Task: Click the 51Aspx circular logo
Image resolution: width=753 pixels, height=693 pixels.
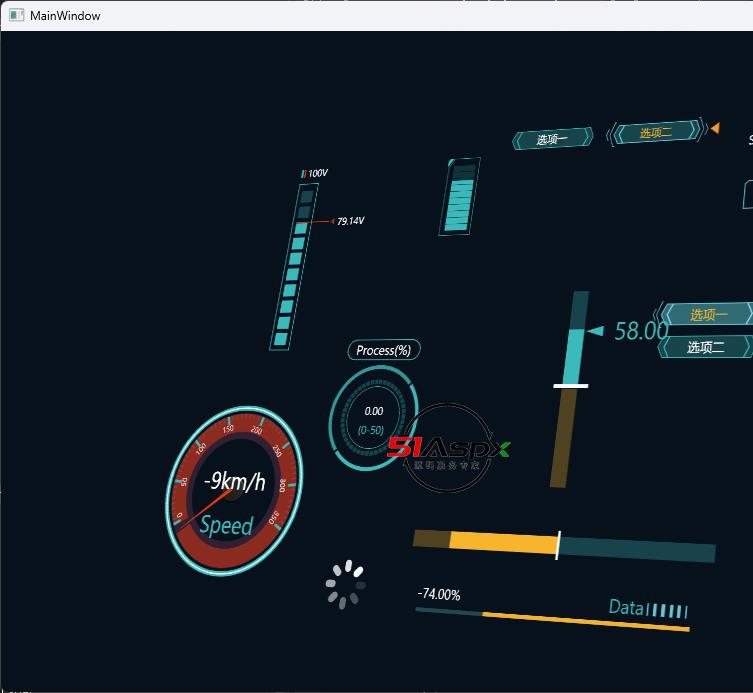Action: pyautogui.click(x=449, y=448)
